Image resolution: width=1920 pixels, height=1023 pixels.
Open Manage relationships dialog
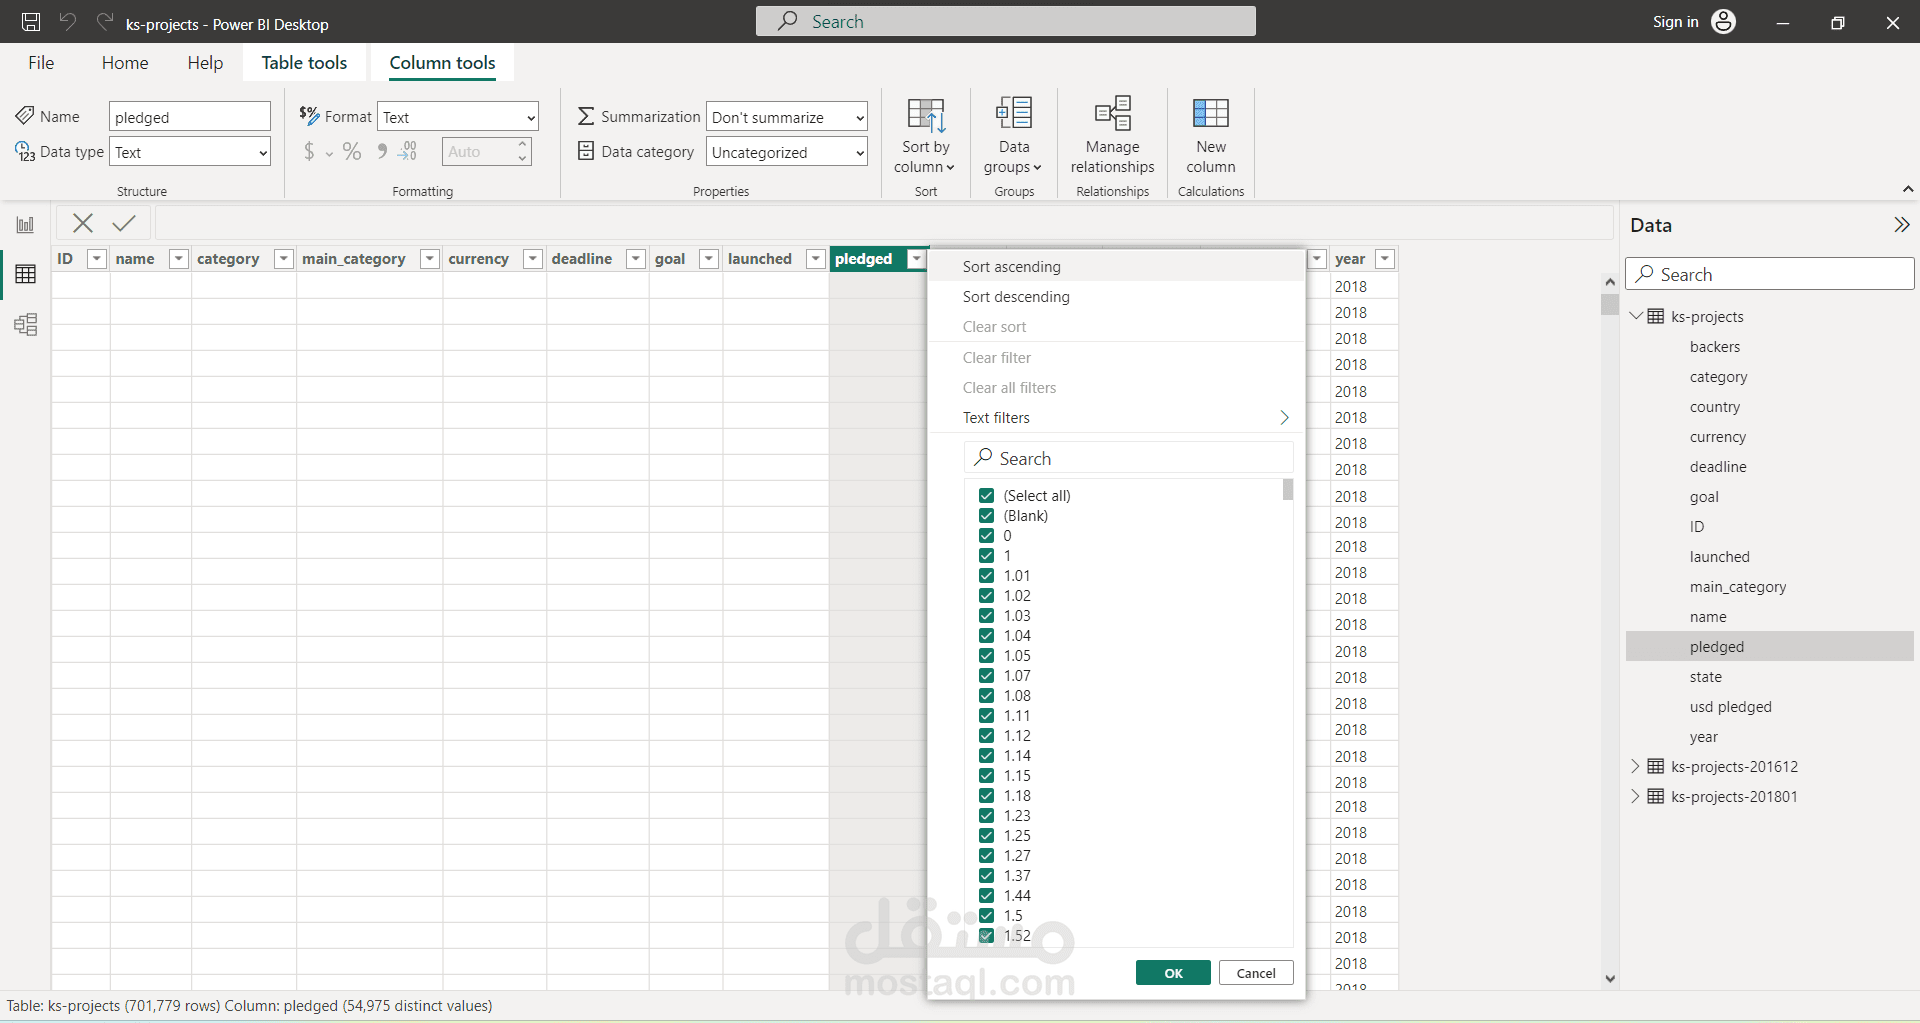1112,136
